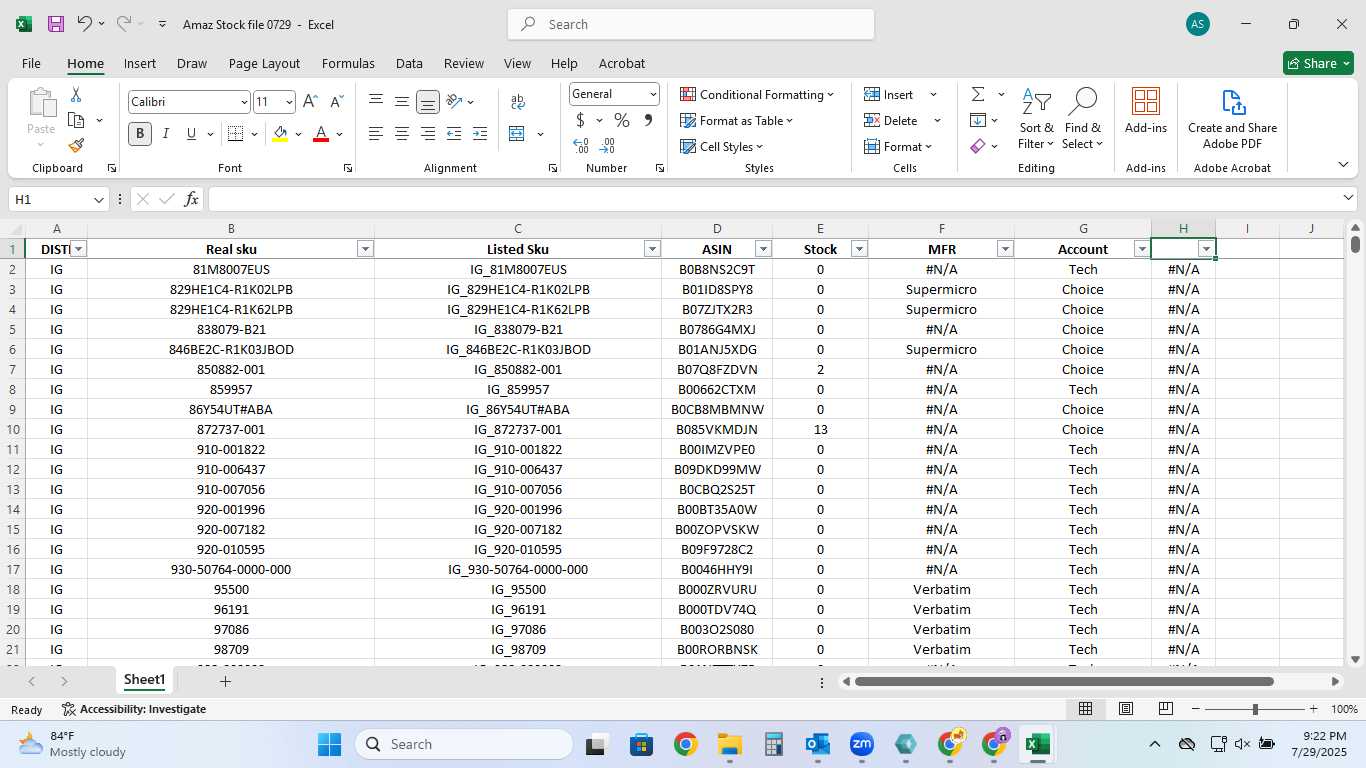Adjust the zoom slider handle

click(x=1255, y=709)
